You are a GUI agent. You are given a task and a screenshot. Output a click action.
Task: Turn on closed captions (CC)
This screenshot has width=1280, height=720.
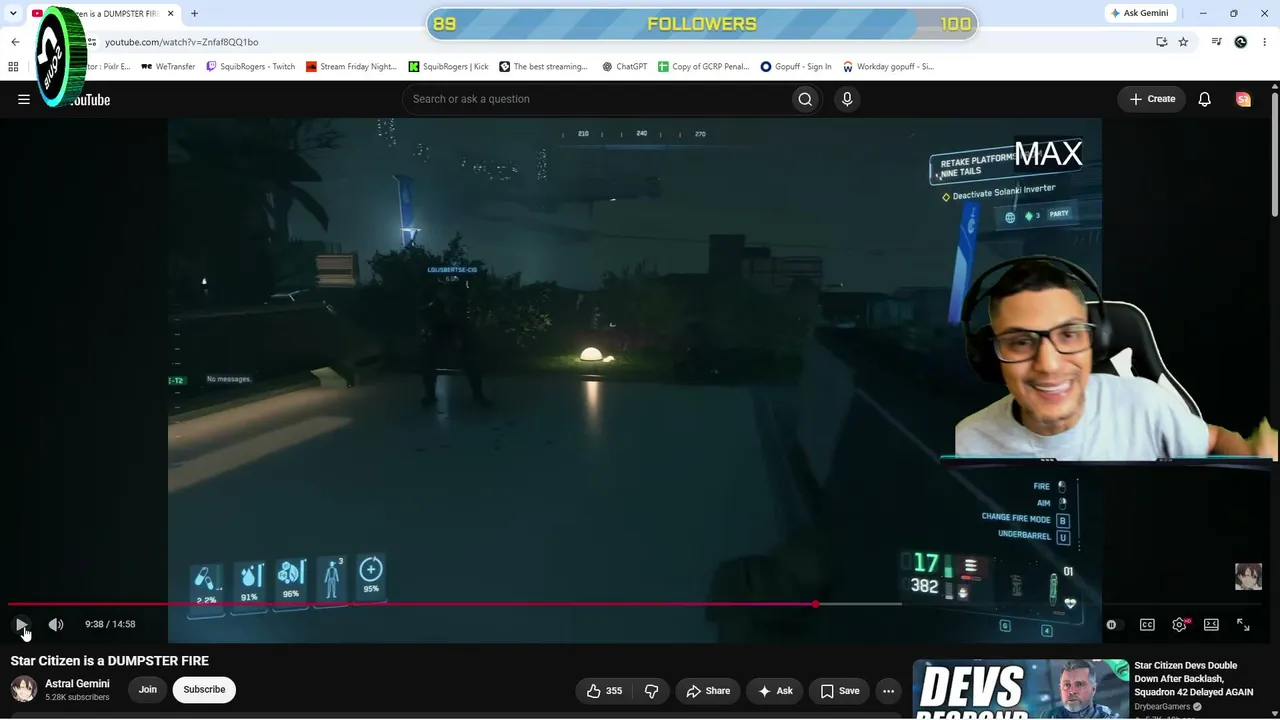1147,625
